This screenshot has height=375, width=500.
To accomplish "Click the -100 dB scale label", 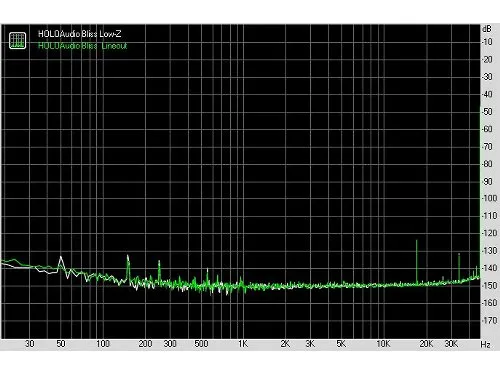I will coord(490,198).
